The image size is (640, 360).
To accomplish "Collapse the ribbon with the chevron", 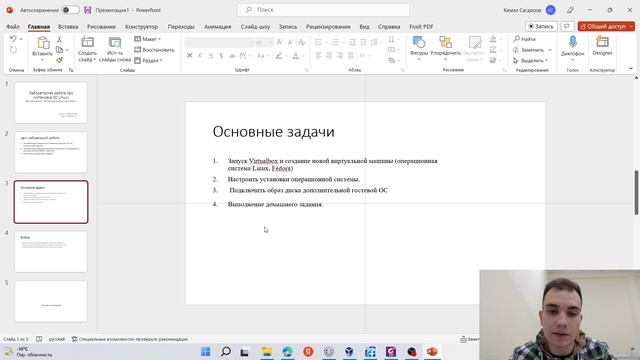I will (631, 69).
